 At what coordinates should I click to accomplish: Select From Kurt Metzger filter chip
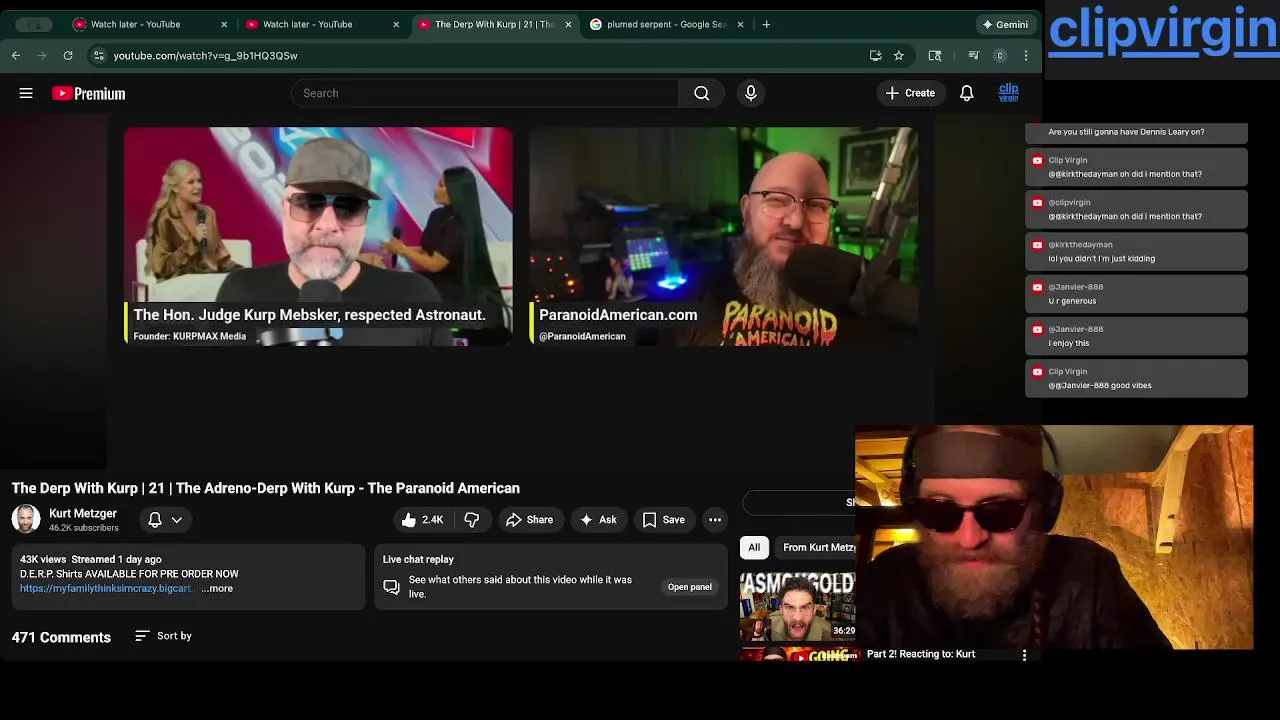pyautogui.click(x=817, y=547)
